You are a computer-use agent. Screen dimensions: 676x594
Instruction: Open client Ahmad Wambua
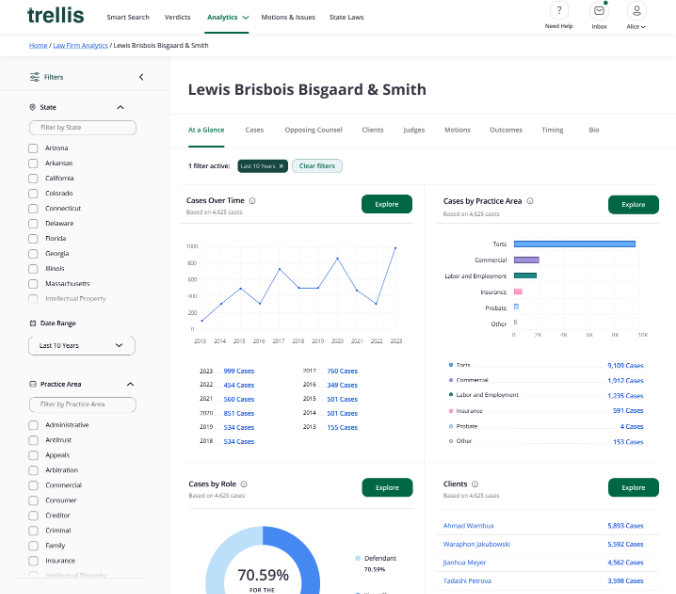468,526
